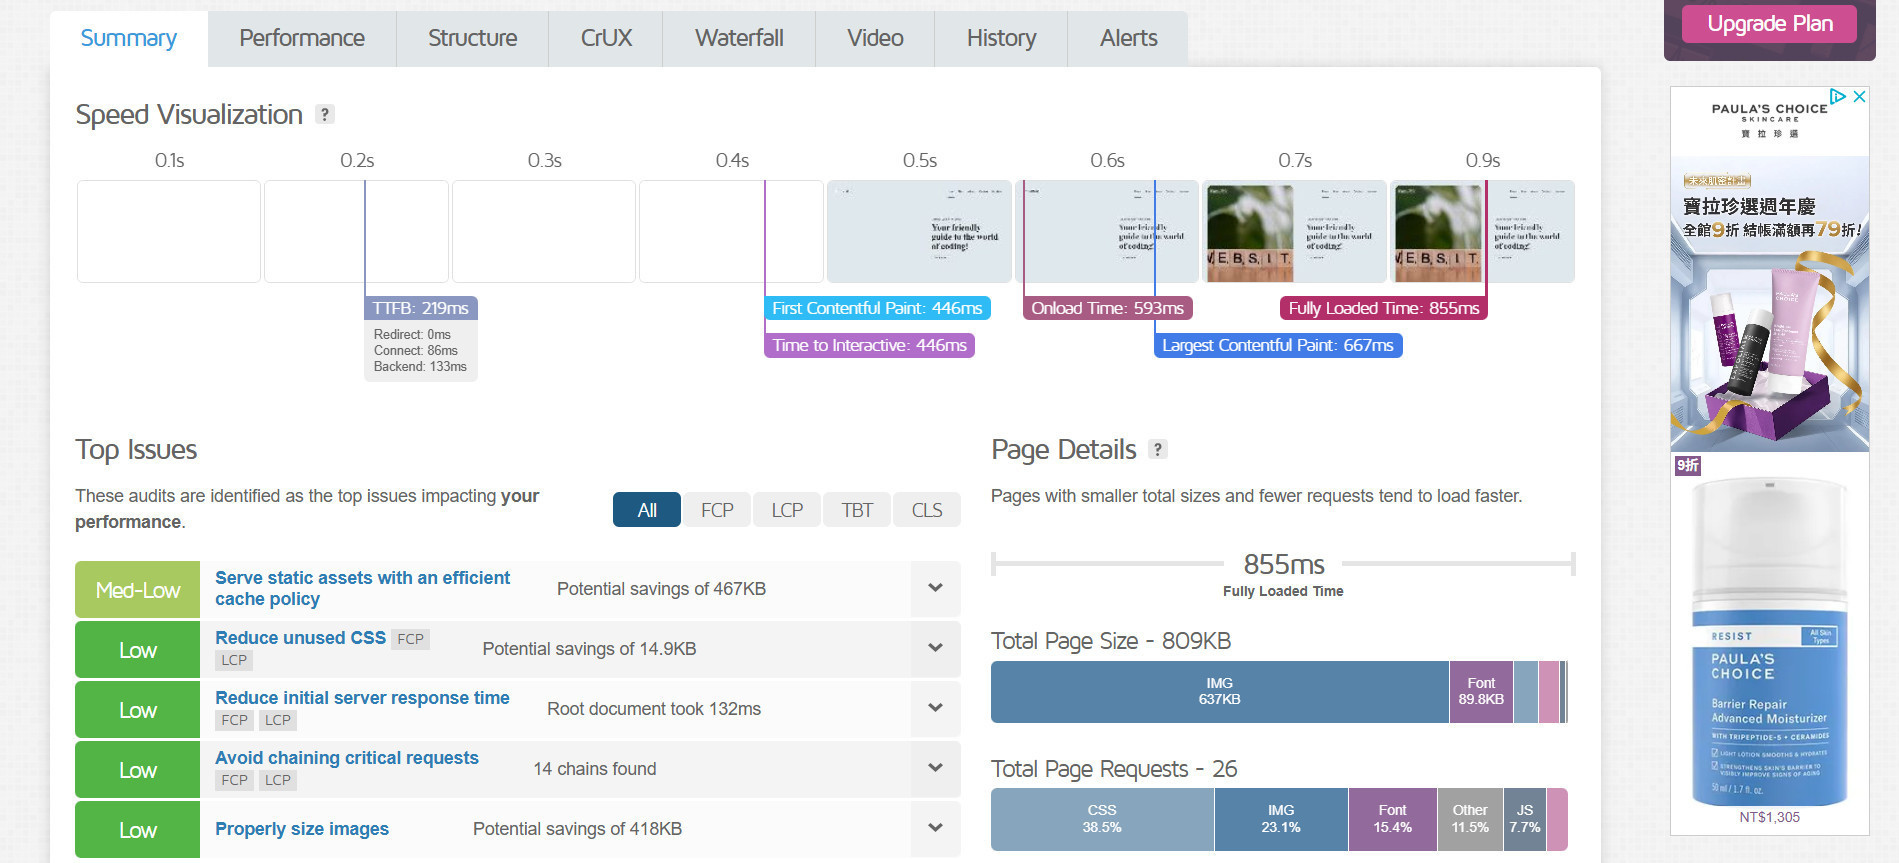
Task: Click the Page Details help question mark icon
Action: (1157, 450)
